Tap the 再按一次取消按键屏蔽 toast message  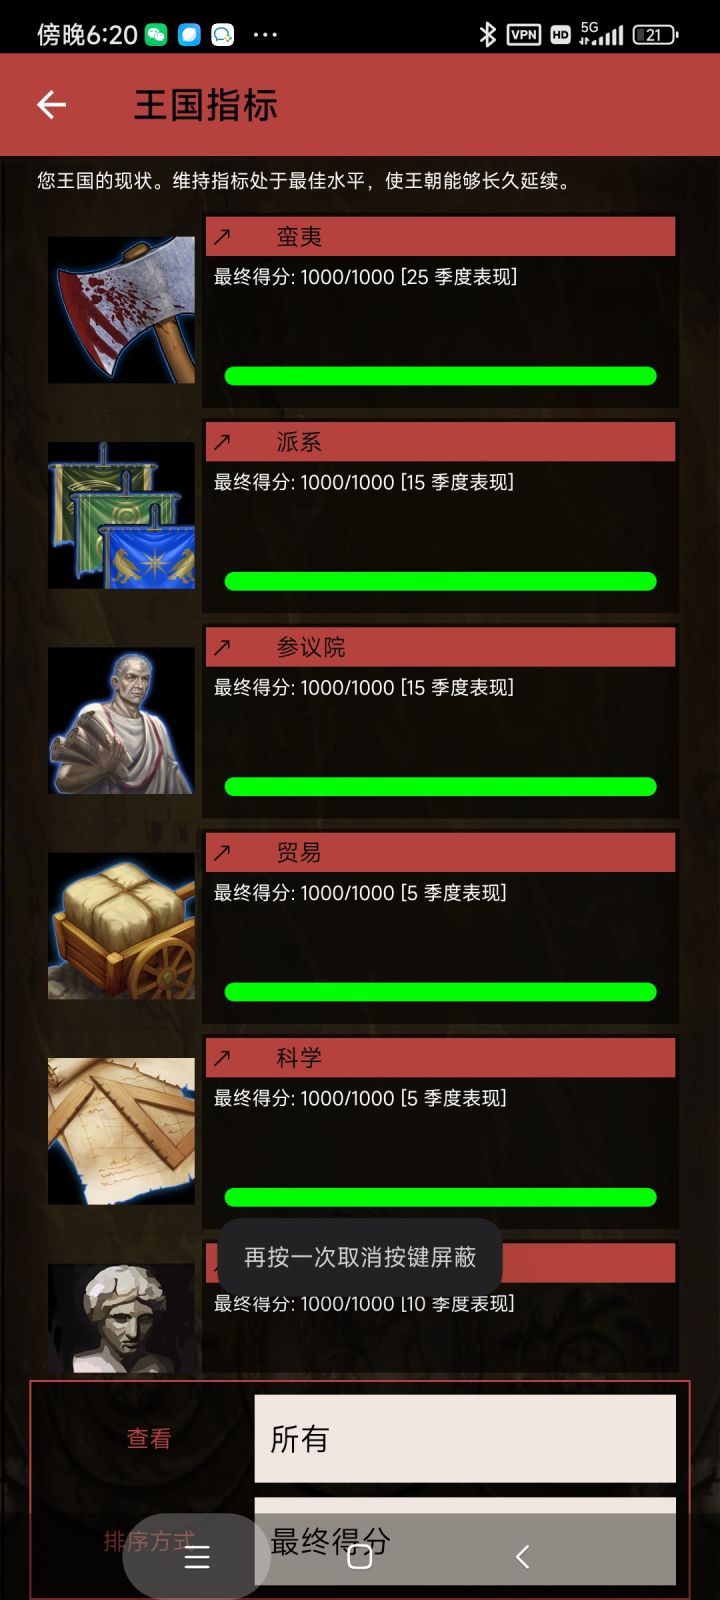click(360, 1257)
